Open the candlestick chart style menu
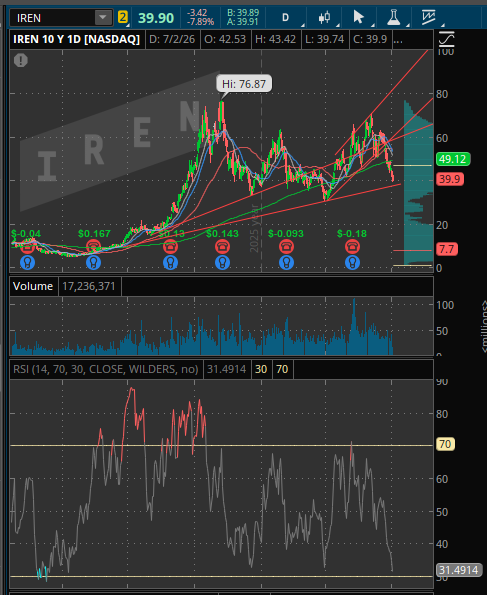 point(324,17)
